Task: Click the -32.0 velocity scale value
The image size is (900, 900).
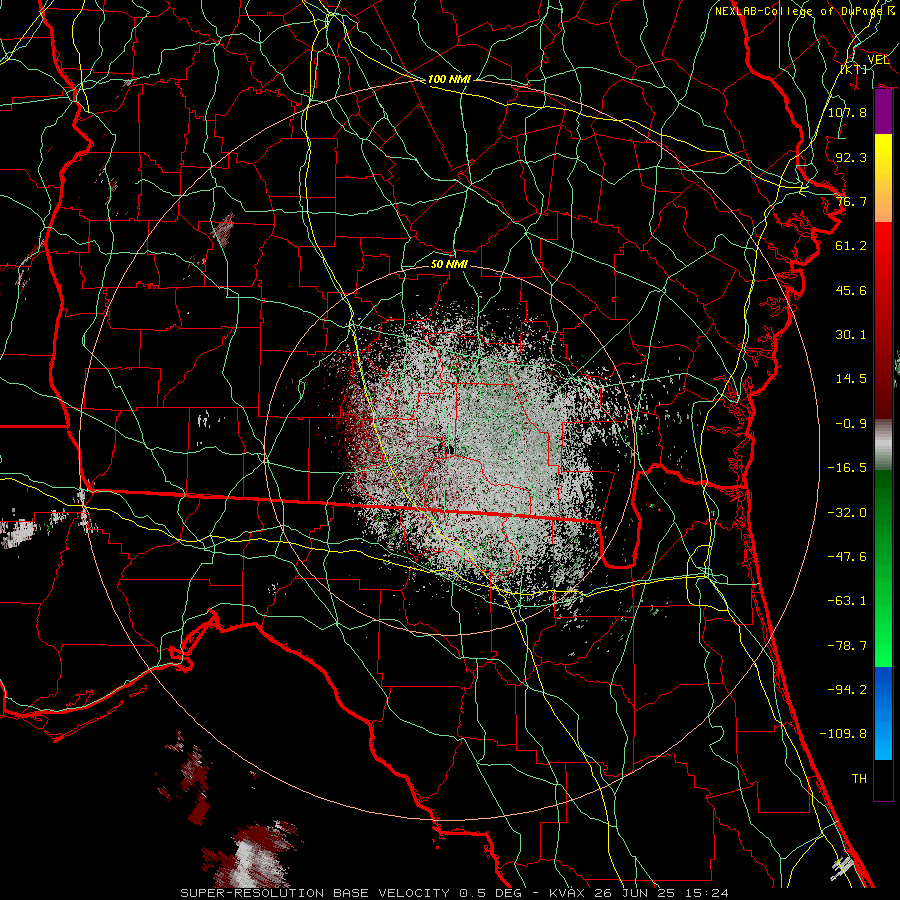Action: coord(847,513)
